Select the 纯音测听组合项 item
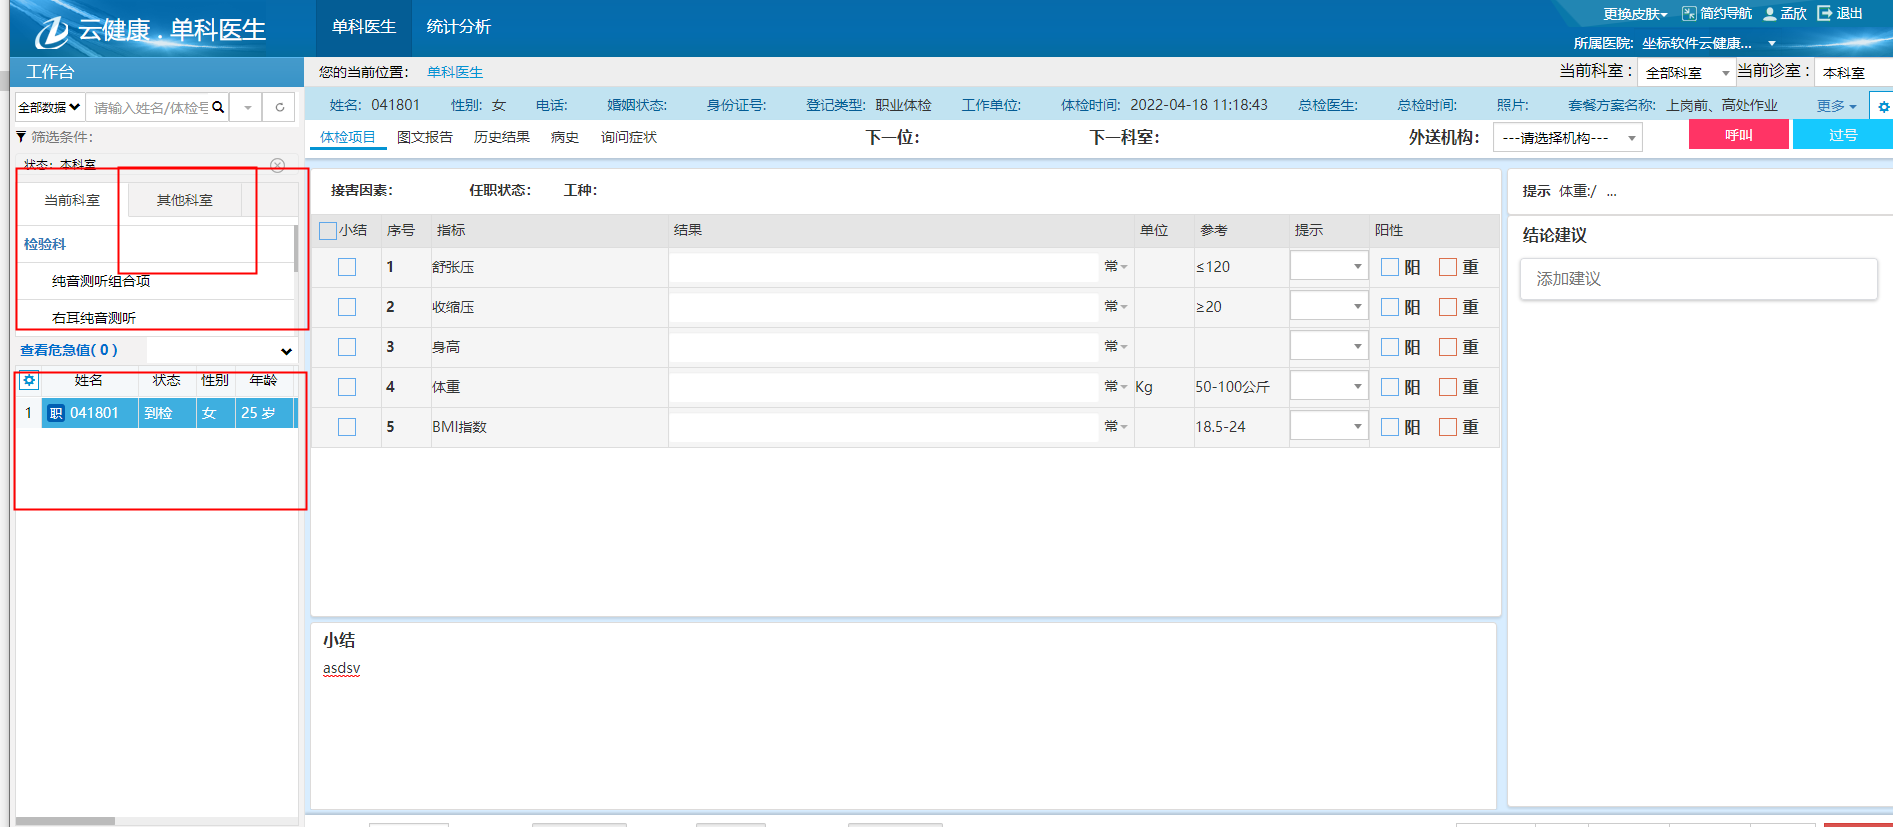The height and width of the screenshot is (827, 1893). coord(101,281)
